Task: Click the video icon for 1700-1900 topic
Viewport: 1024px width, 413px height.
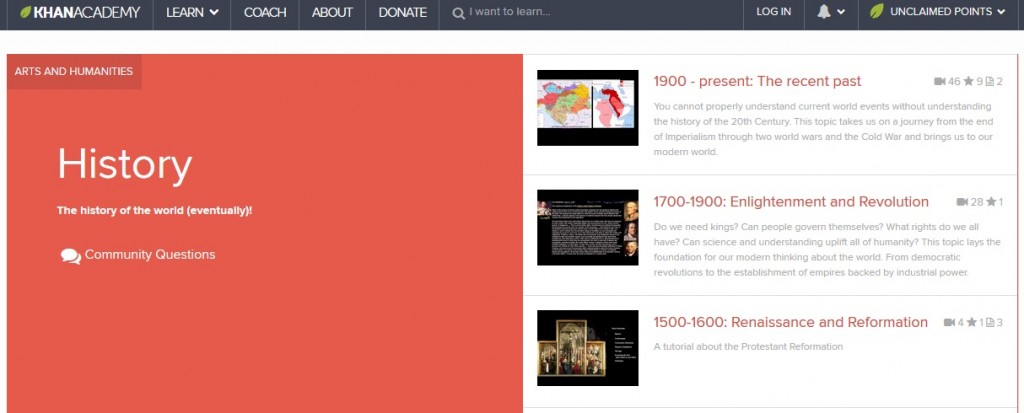Action: (x=962, y=202)
